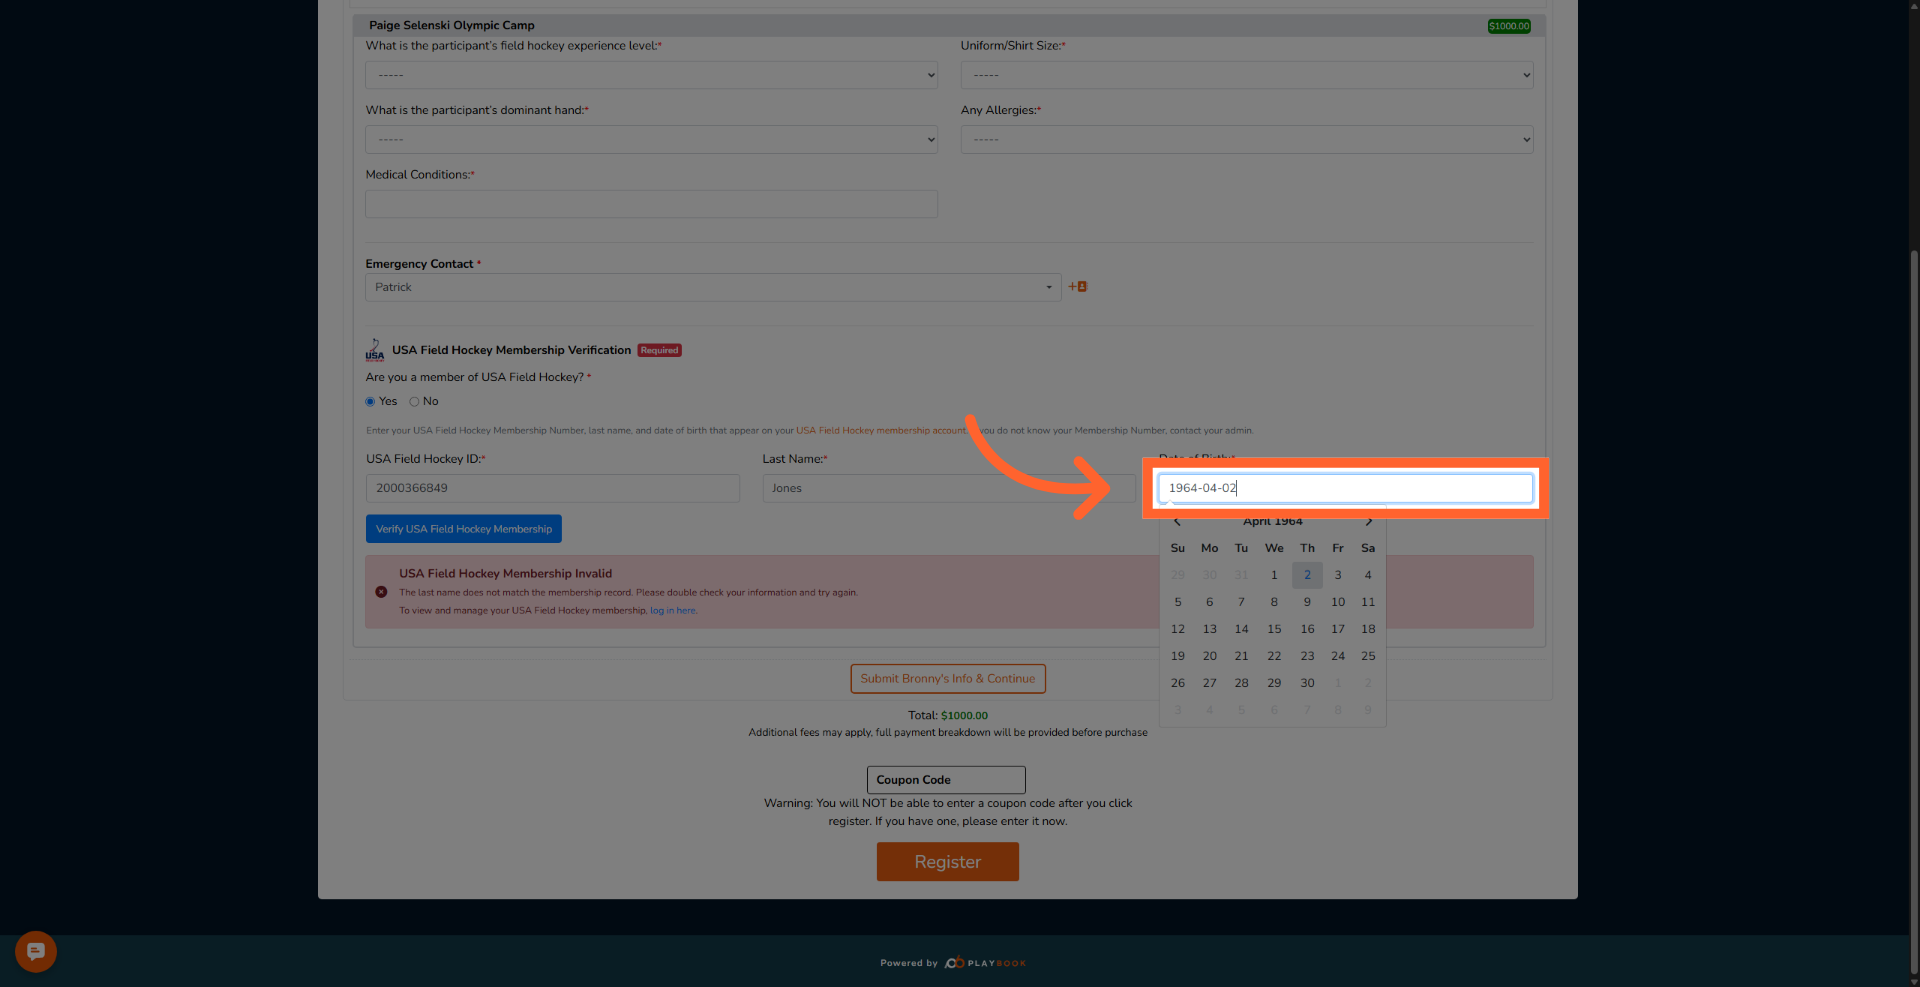Go to previous month in calendar
Image resolution: width=1920 pixels, height=987 pixels.
coord(1177,522)
